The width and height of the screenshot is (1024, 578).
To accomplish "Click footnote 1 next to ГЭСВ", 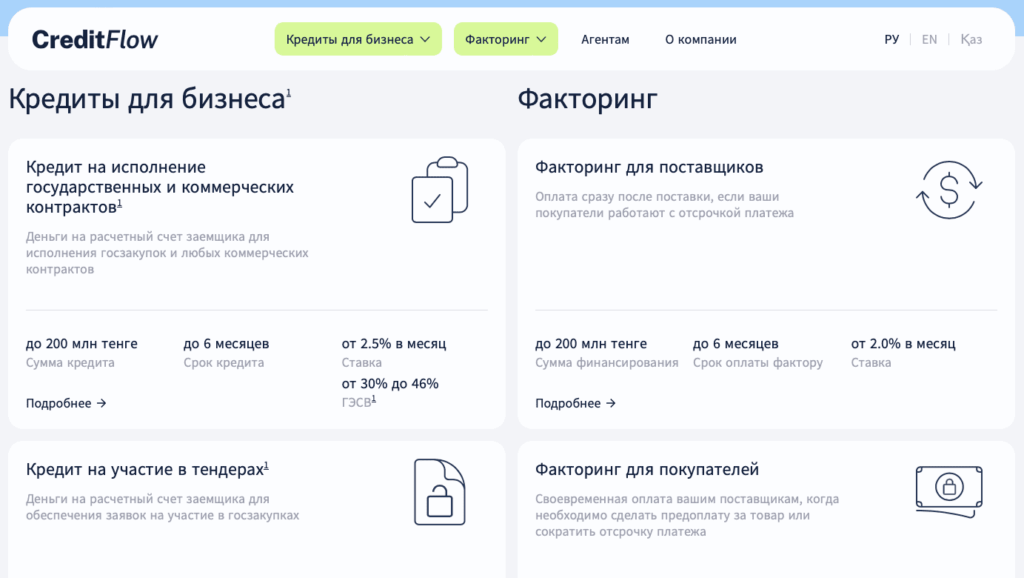I will click(374, 399).
